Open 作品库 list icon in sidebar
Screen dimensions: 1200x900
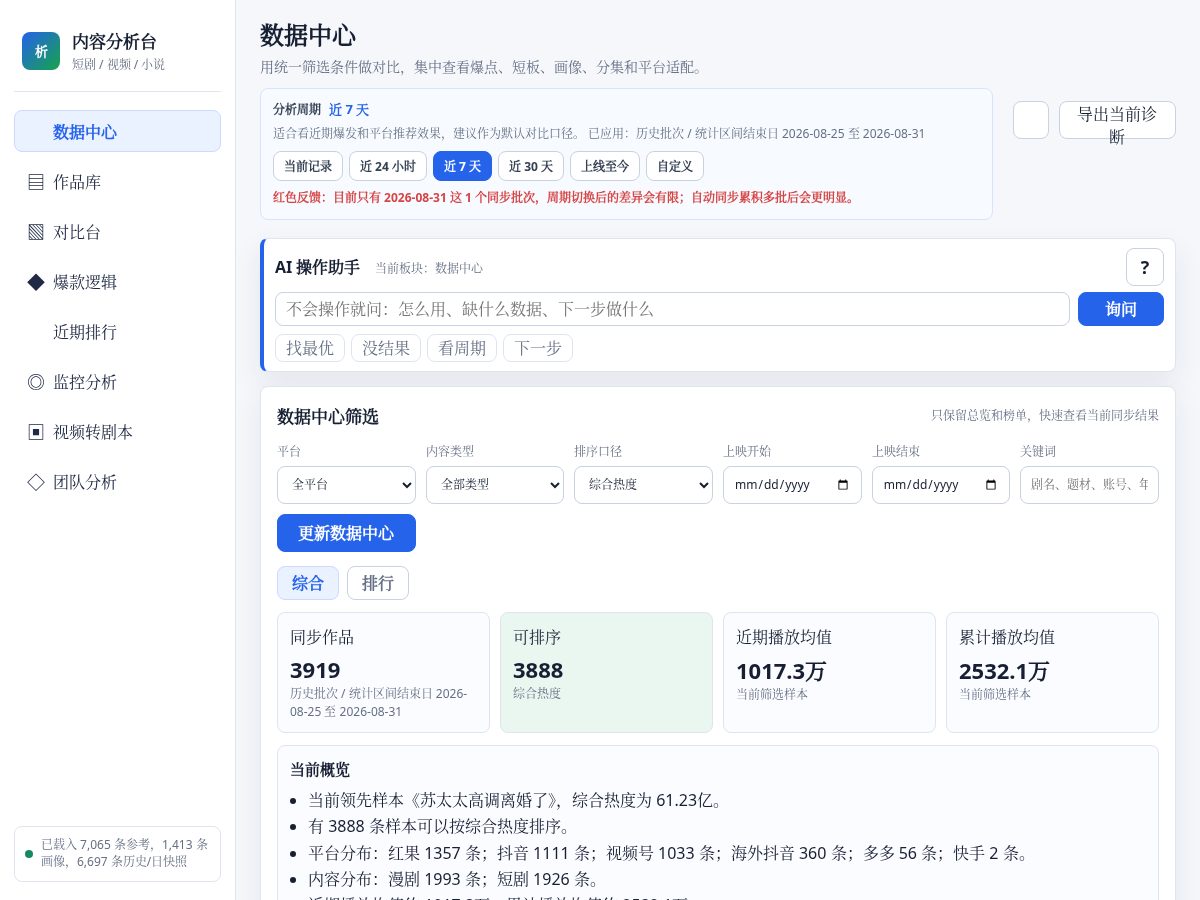click(x=36, y=182)
